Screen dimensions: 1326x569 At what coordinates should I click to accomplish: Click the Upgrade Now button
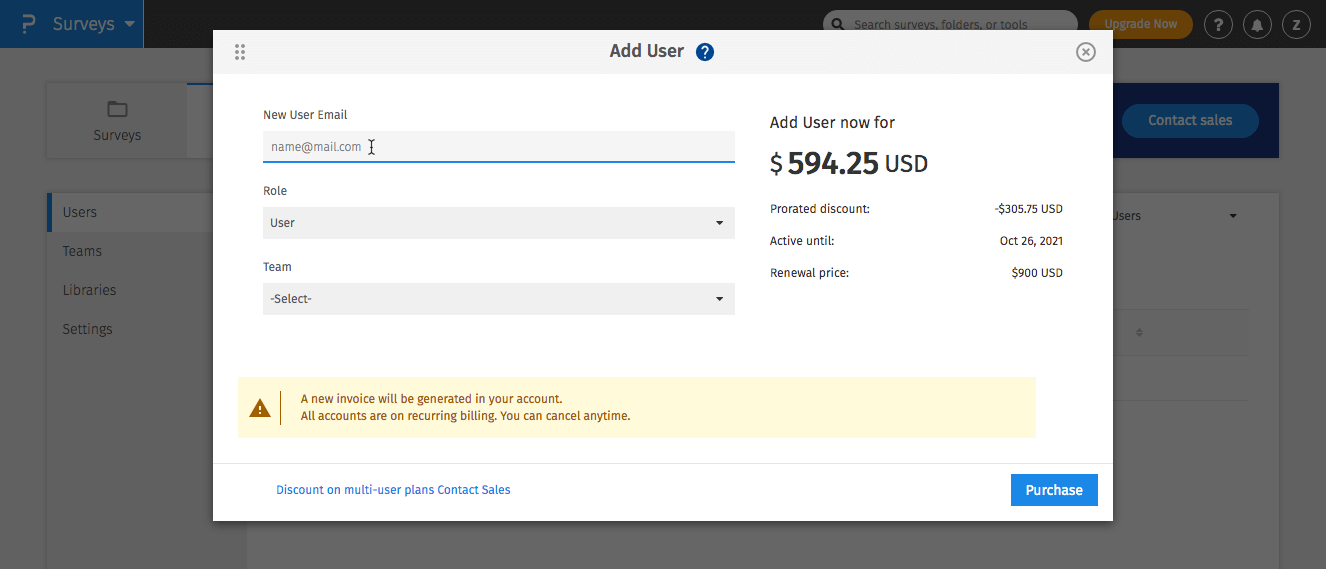pyautogui.click(x=1140, y=24)
